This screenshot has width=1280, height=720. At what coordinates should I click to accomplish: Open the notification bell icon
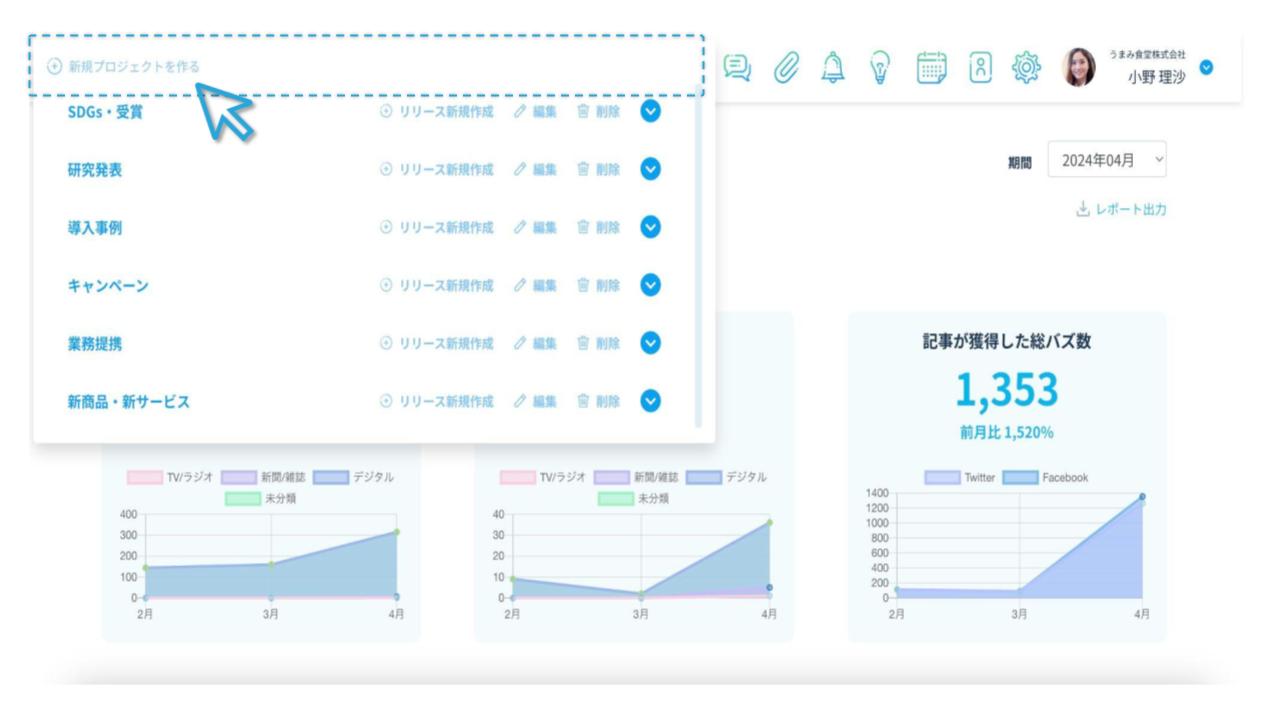coord(833,66)
